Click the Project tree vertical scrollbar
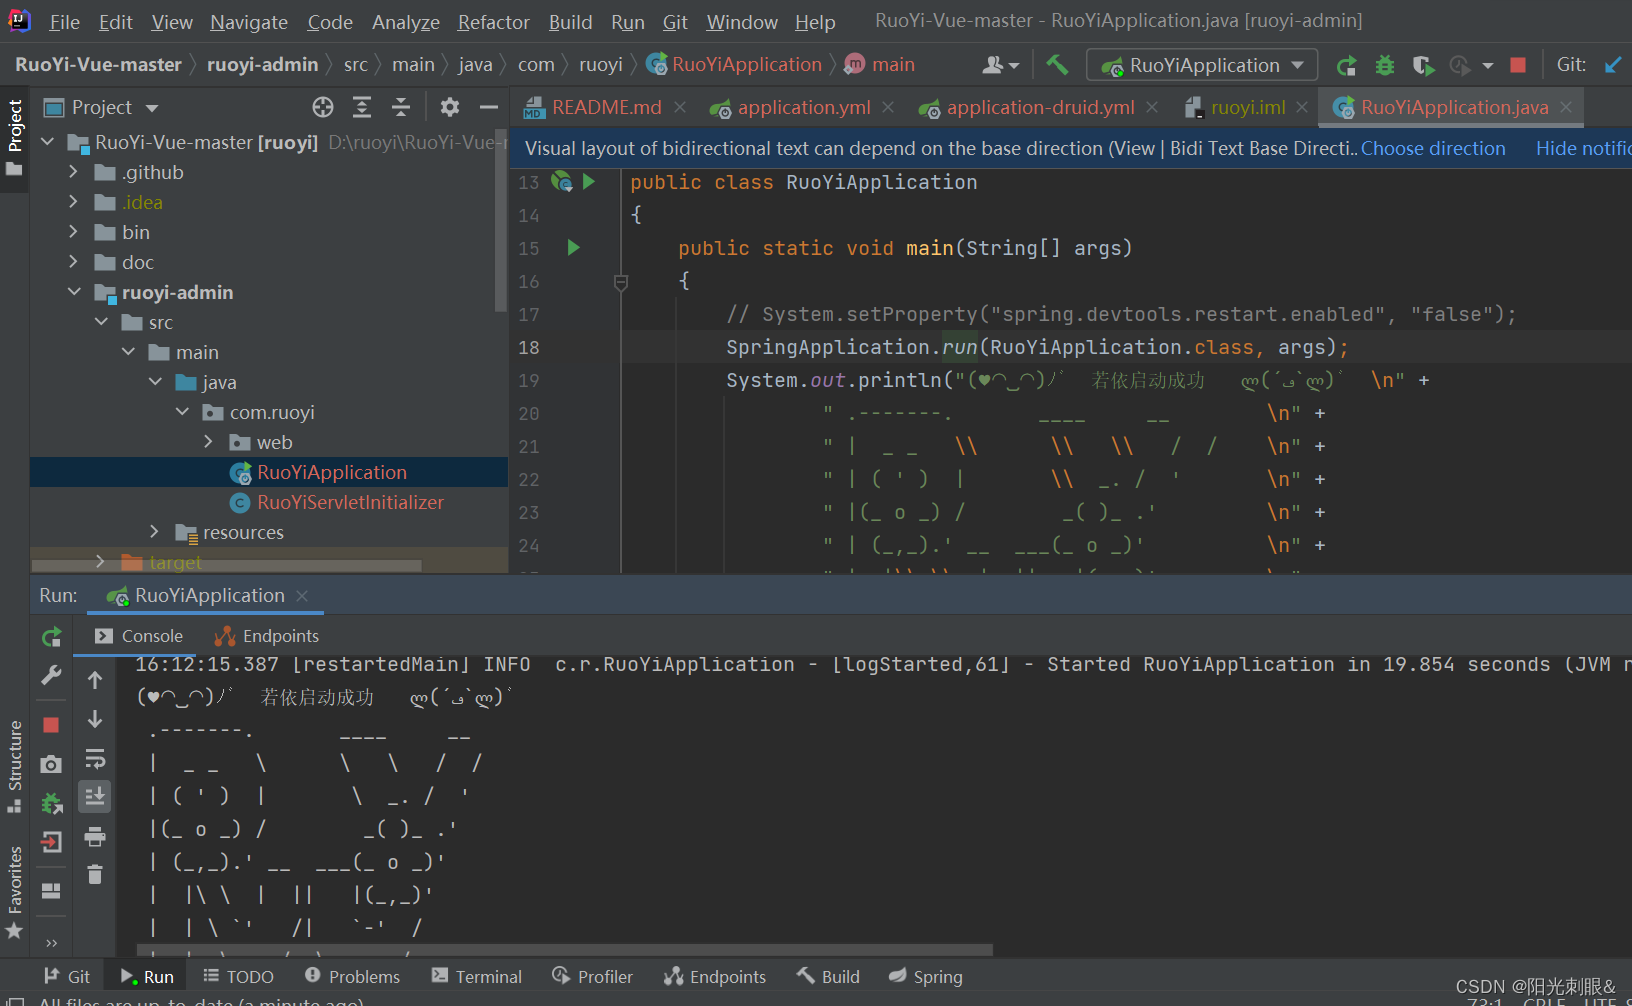The image size is (1632, 1006). pyautogui.click(x=501, y=220)
